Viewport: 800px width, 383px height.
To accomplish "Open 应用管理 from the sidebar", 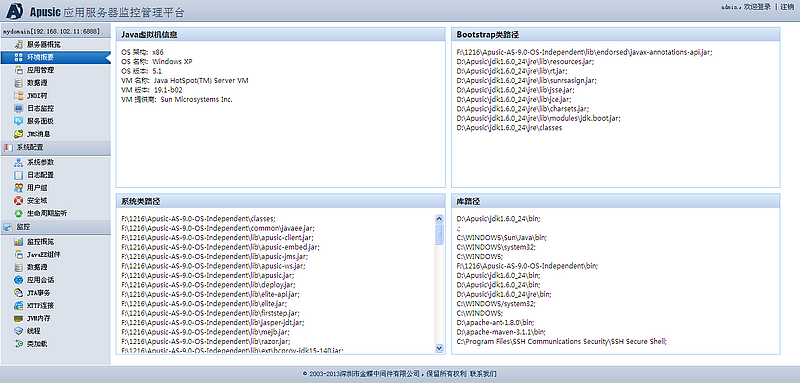I will (40, 70).
